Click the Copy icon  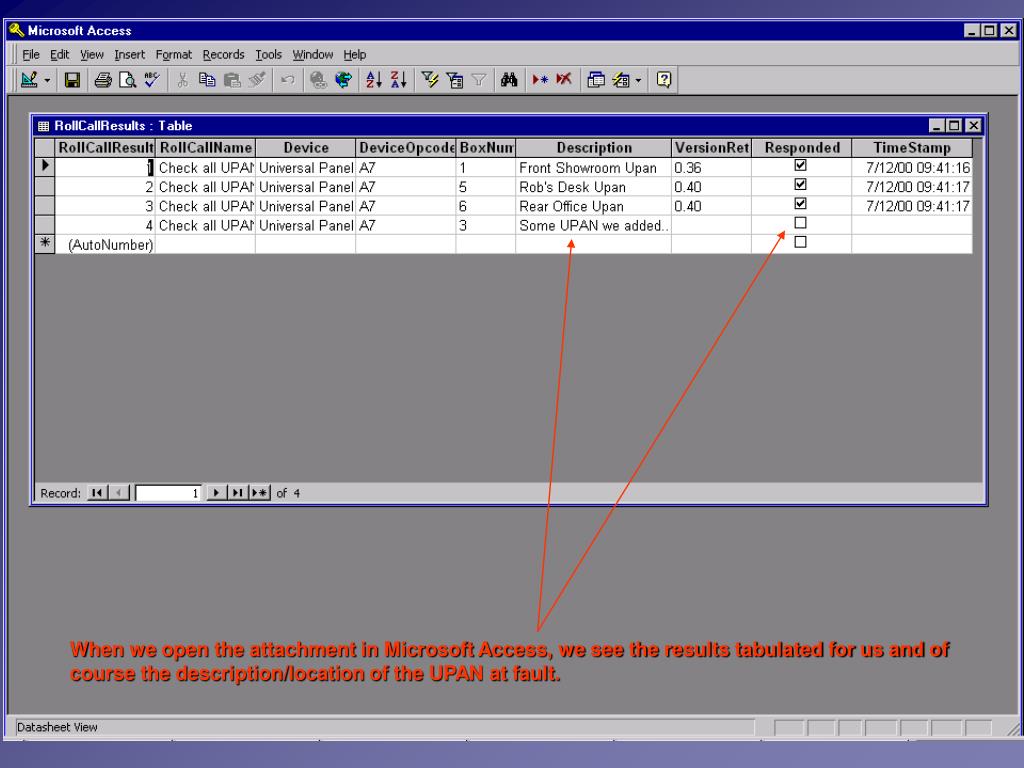pyautogui.click(x=207, y=80)
